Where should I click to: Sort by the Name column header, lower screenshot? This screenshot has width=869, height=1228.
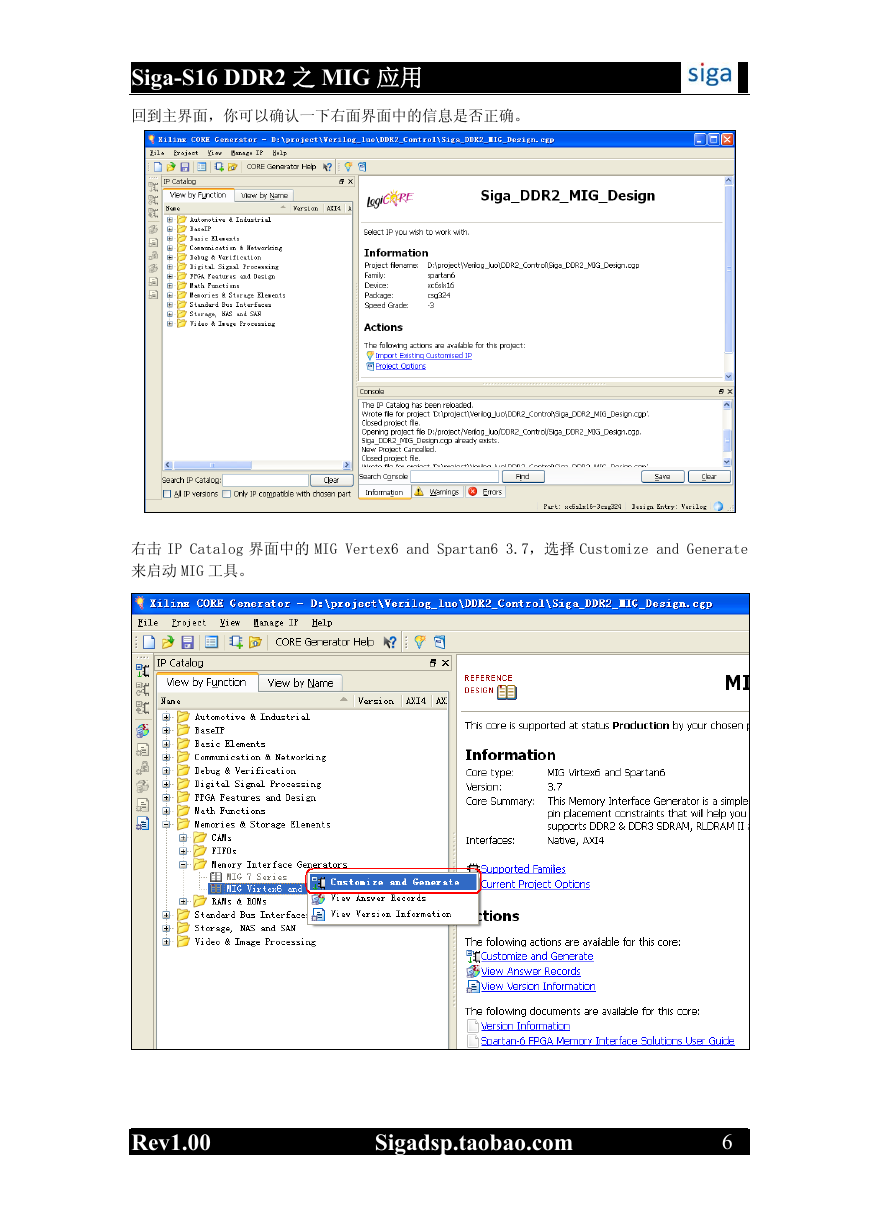pyautogui.click(x=253, y=701)
